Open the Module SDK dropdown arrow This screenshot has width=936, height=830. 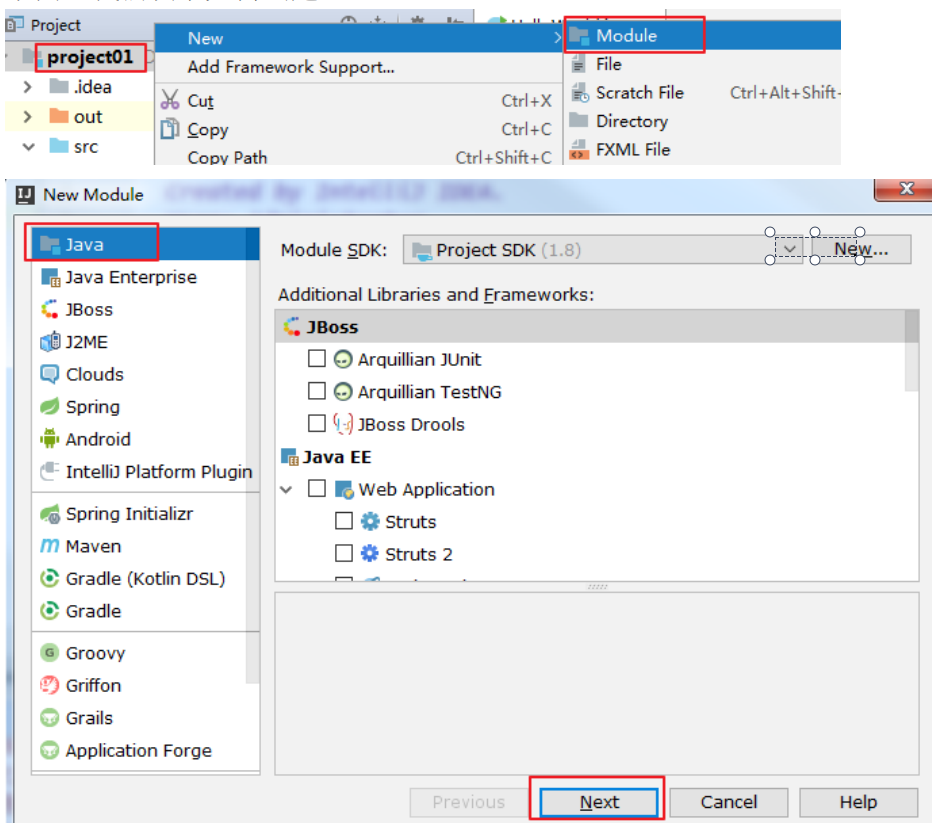tap(789, 249)
